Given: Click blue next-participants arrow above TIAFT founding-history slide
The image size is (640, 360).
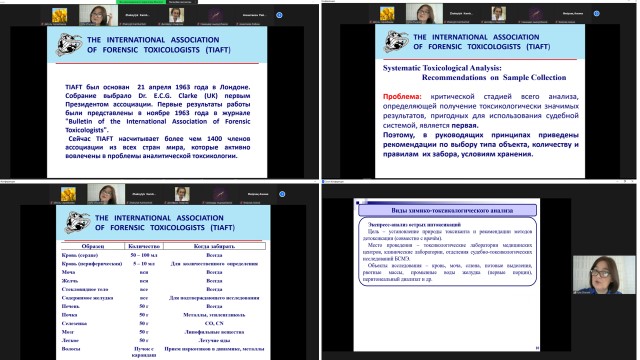Looking at the screenshot, I should [279, 15].
